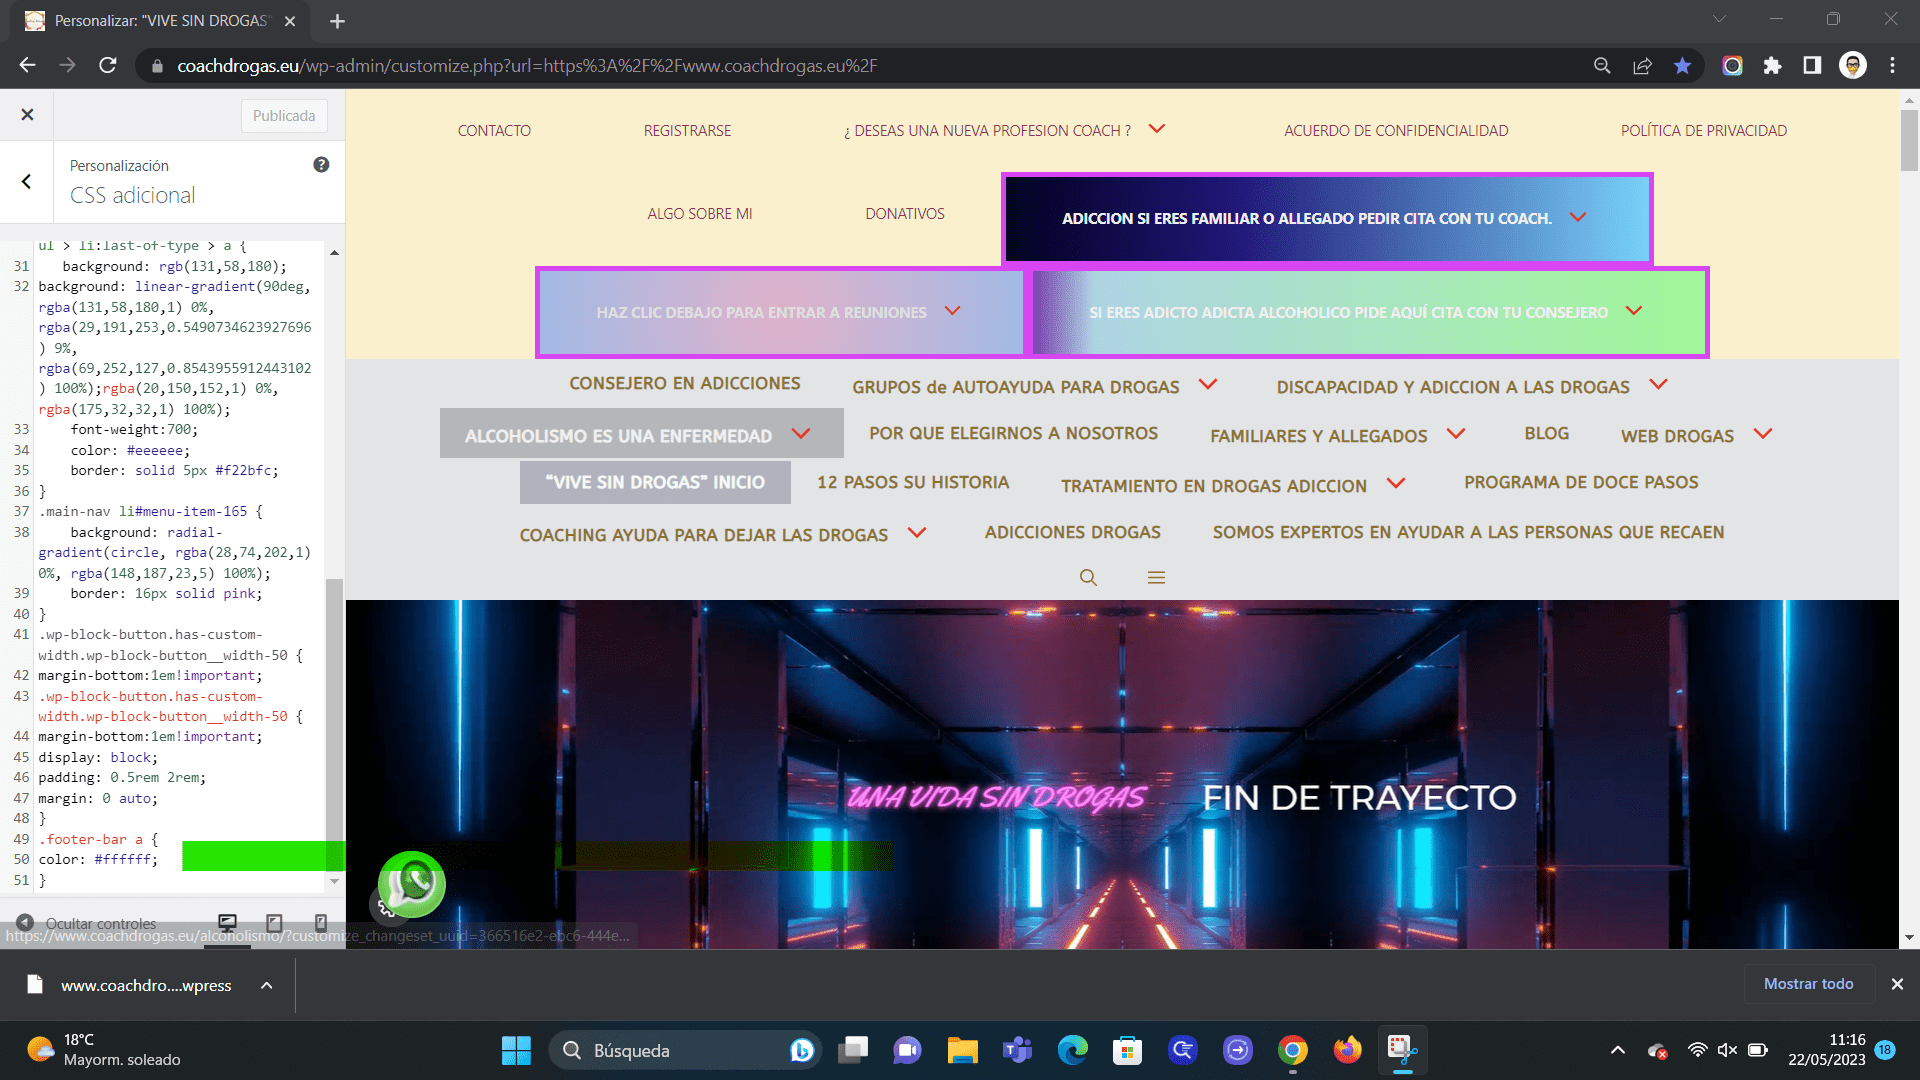Open ACUERDO DE CONFIDENCIALIDAD menu item
Screen dimensions: 1920x1080
click(x=1396, y=131)
